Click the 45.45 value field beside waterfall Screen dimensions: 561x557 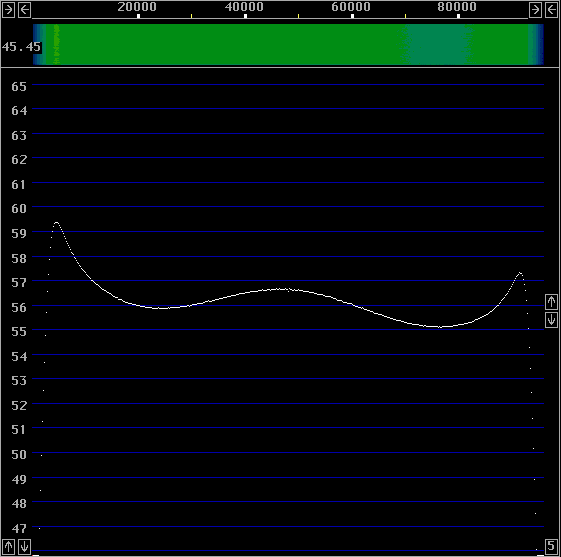[x=21, y=47]
